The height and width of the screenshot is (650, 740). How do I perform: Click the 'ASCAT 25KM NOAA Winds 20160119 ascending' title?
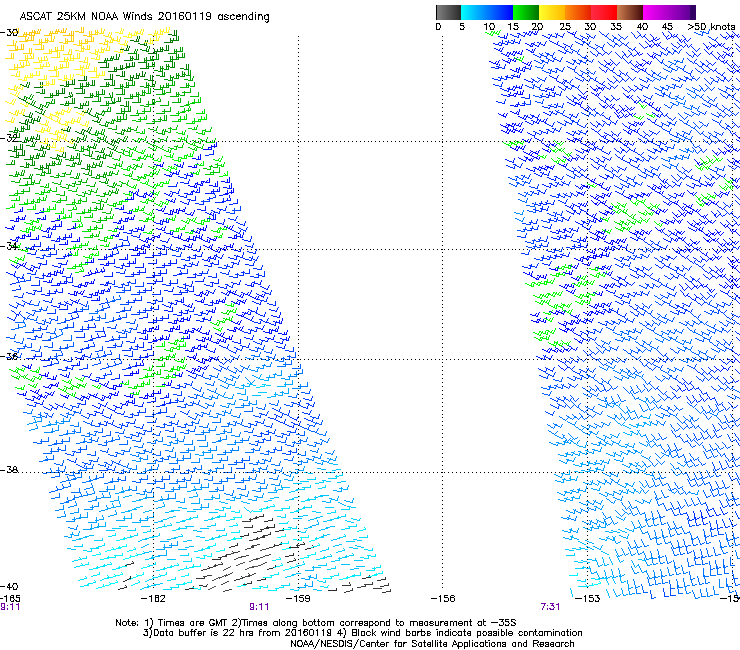pyautogui.click(x=144, y=17)
